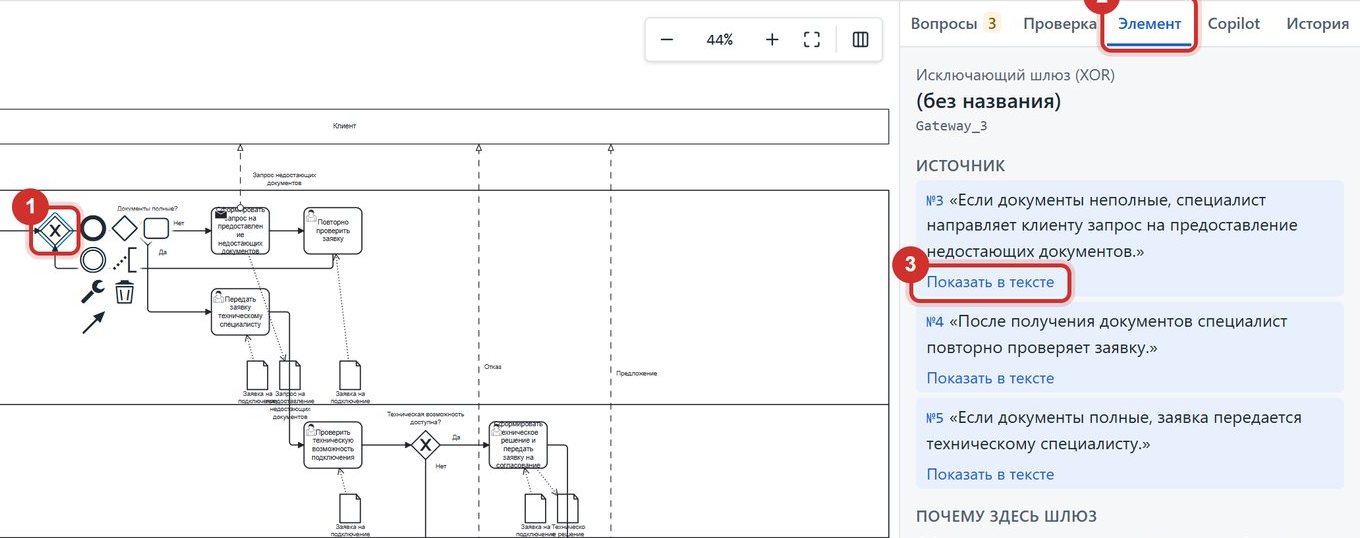
Task: Add text annotation from context pad
Action: pos(124,260)
